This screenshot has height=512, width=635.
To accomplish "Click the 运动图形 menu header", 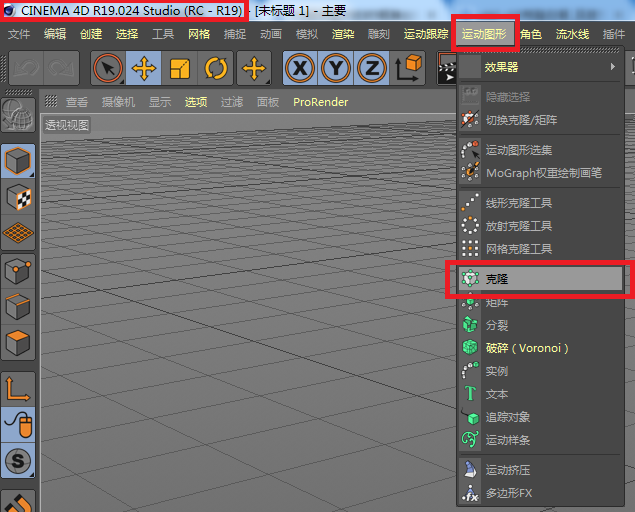I will tap(484, 34).
